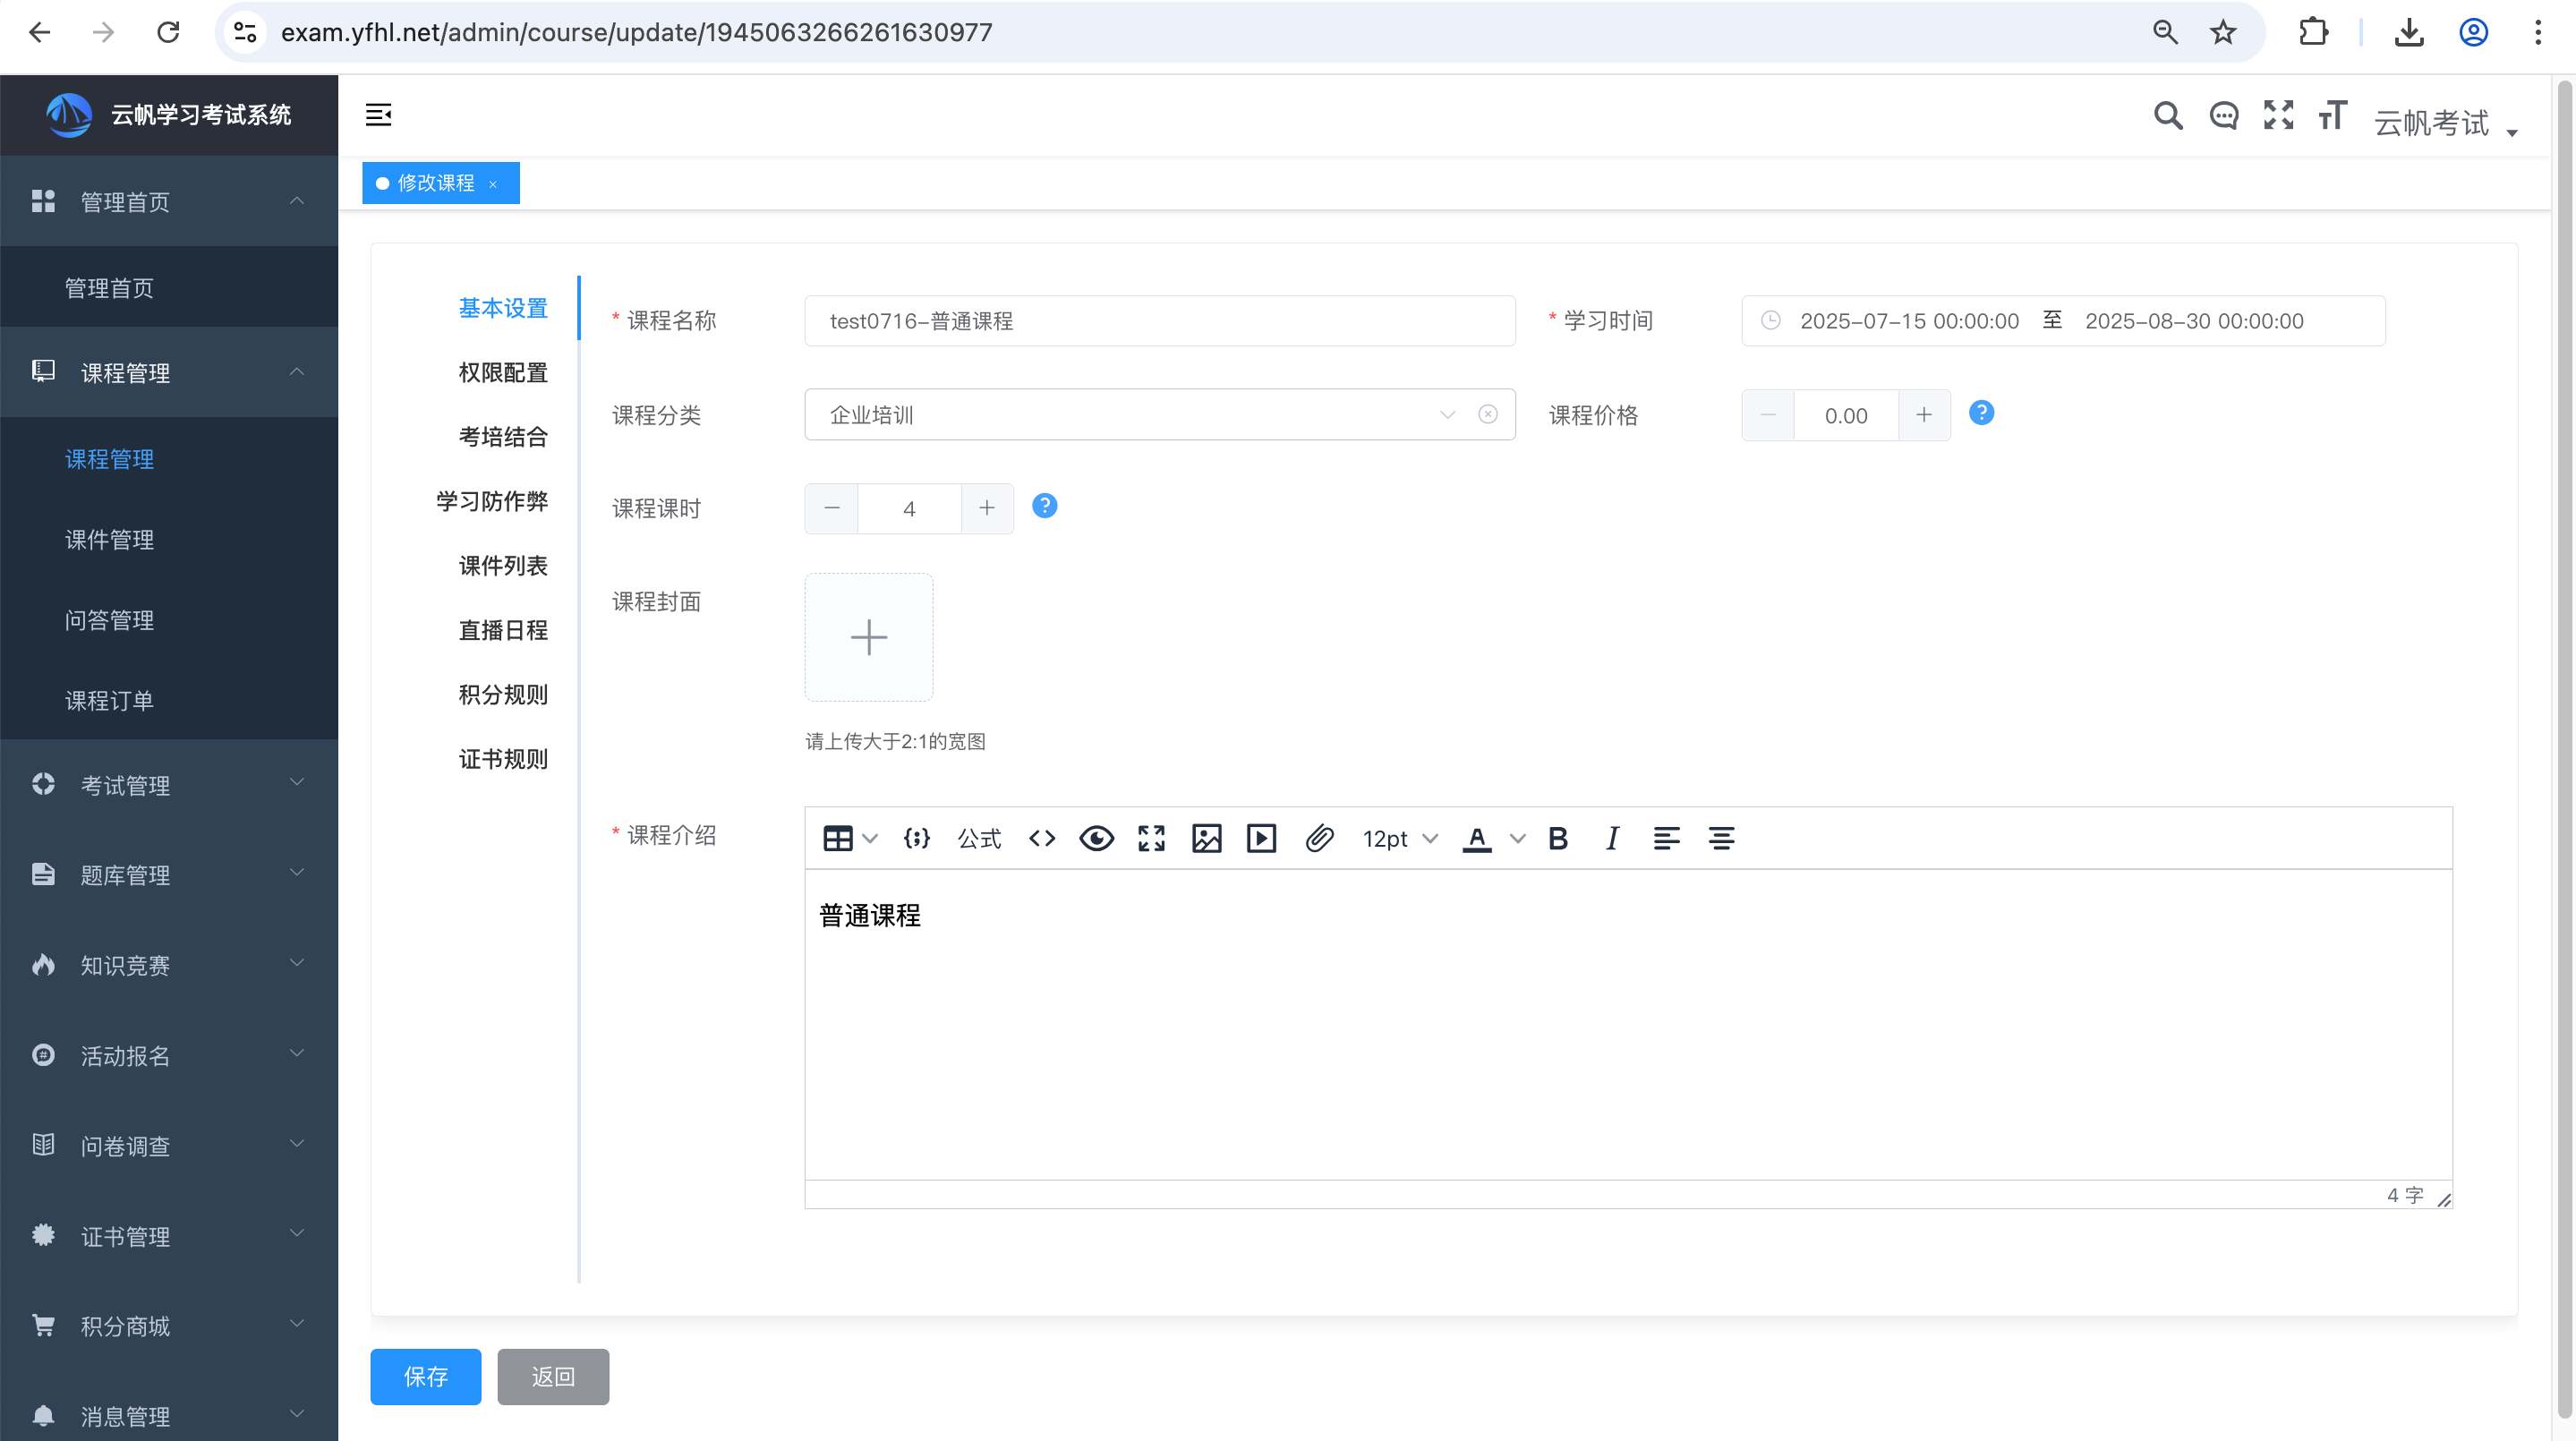The height and width of the screenshot is (1441, 2576).
Task: Upload course cover via plus box
Action: tap(869, 637)
